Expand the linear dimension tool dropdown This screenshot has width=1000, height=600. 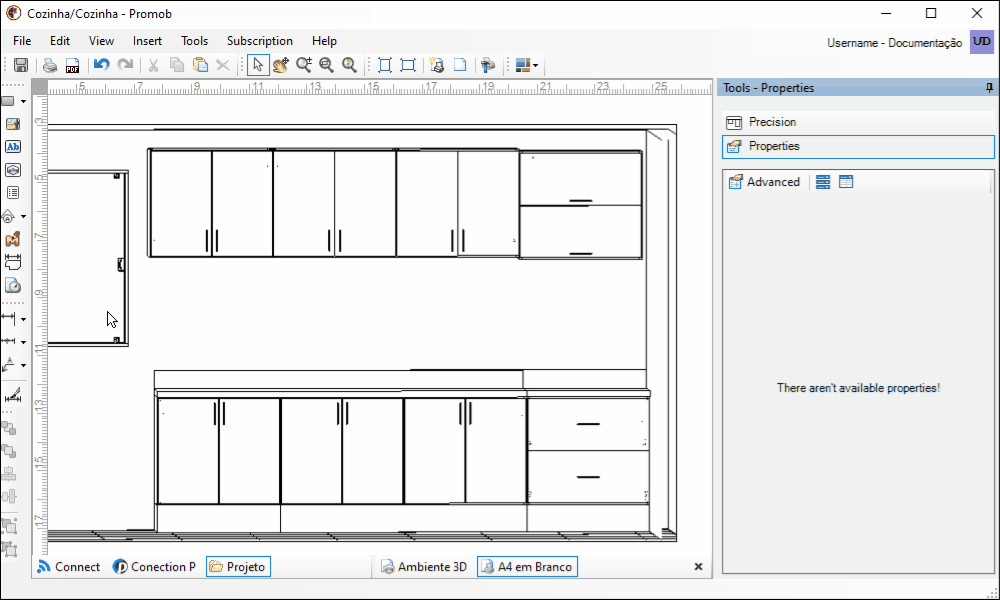[x=23, y=319]
